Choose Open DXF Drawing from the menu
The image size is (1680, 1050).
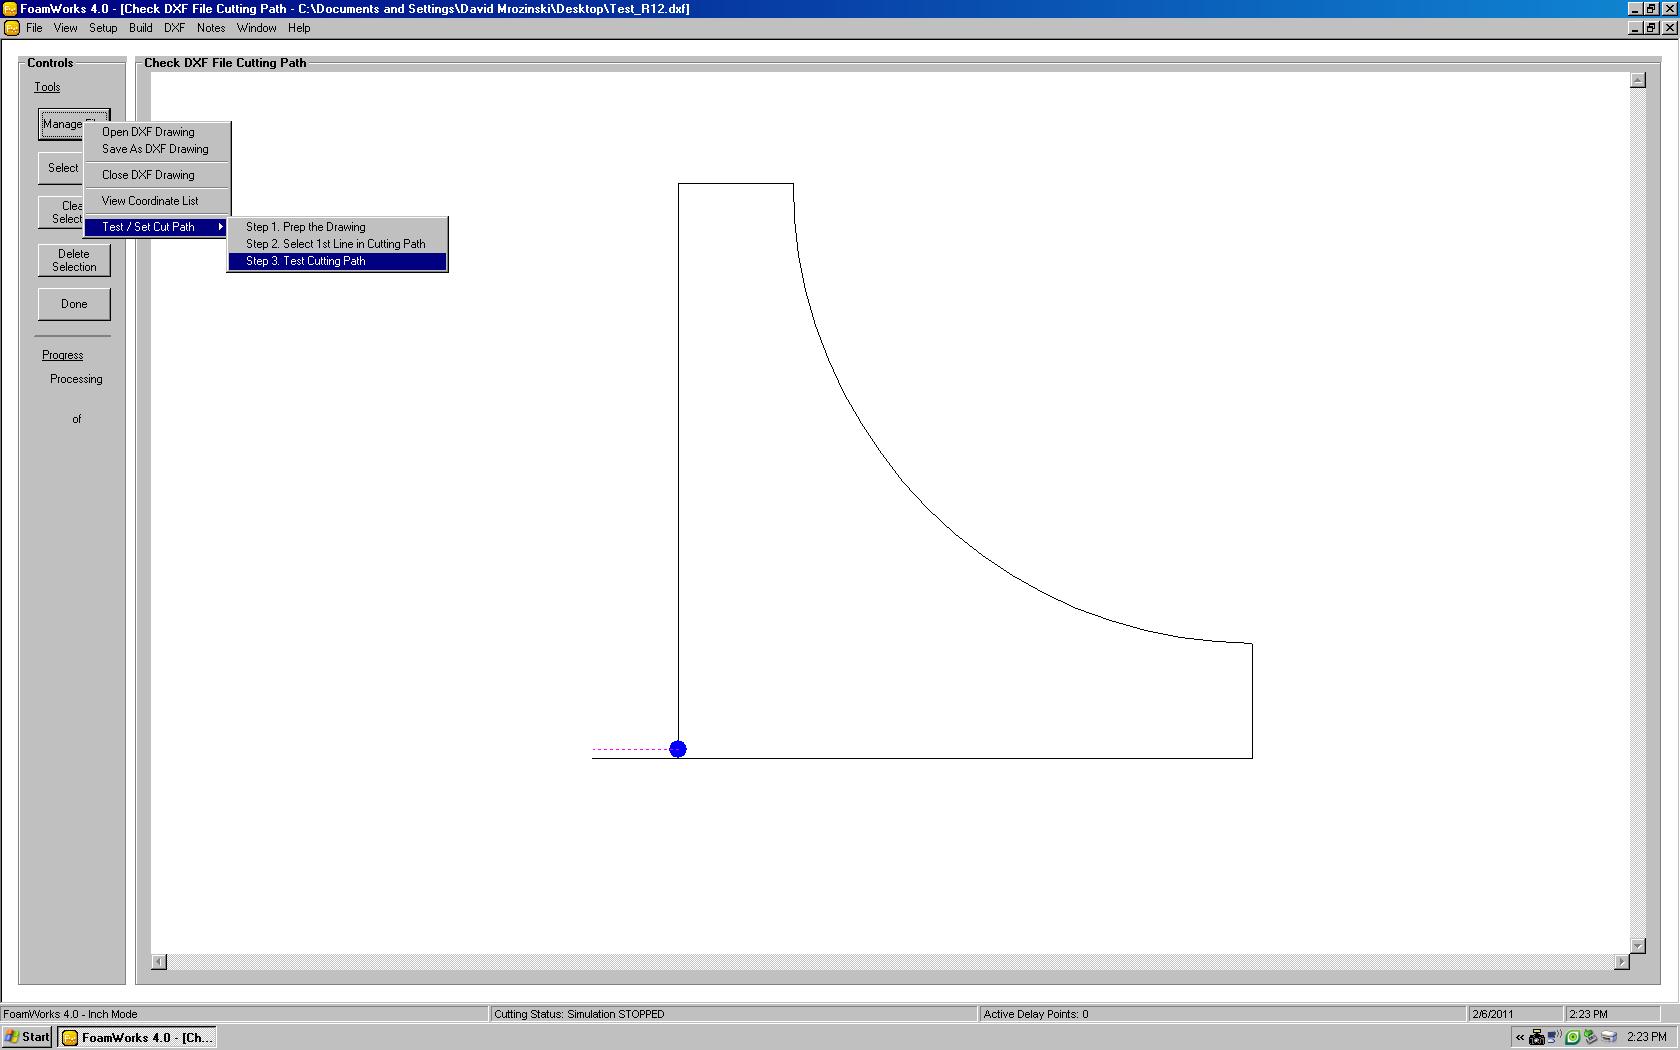(147, 131)
